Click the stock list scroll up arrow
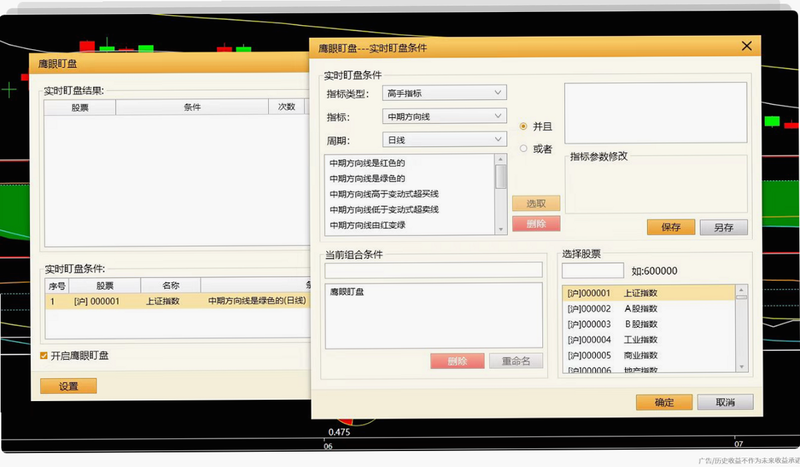The height and width of the screenshot is (467, 800). 741,290
